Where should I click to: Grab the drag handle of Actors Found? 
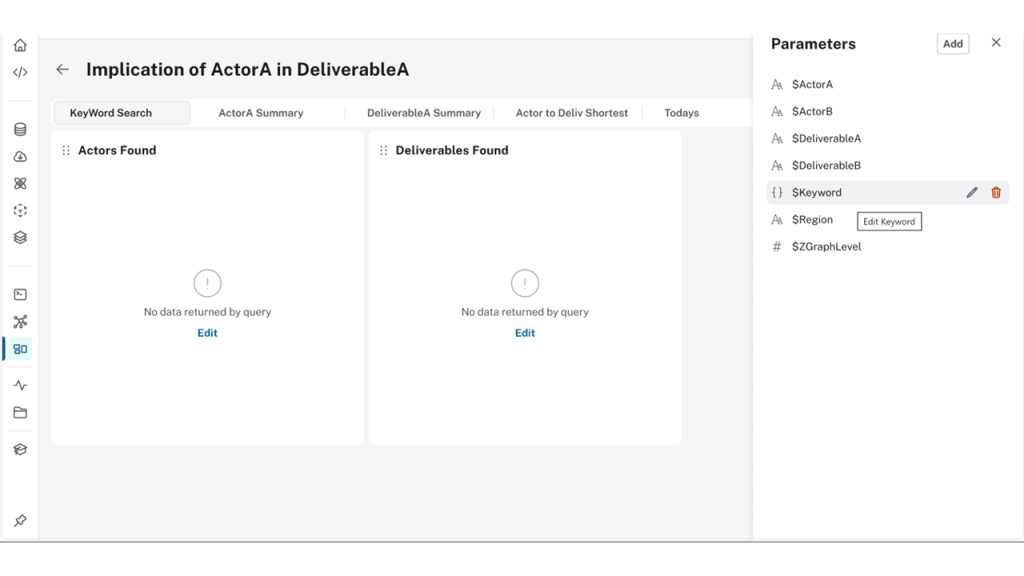point(66,151)
